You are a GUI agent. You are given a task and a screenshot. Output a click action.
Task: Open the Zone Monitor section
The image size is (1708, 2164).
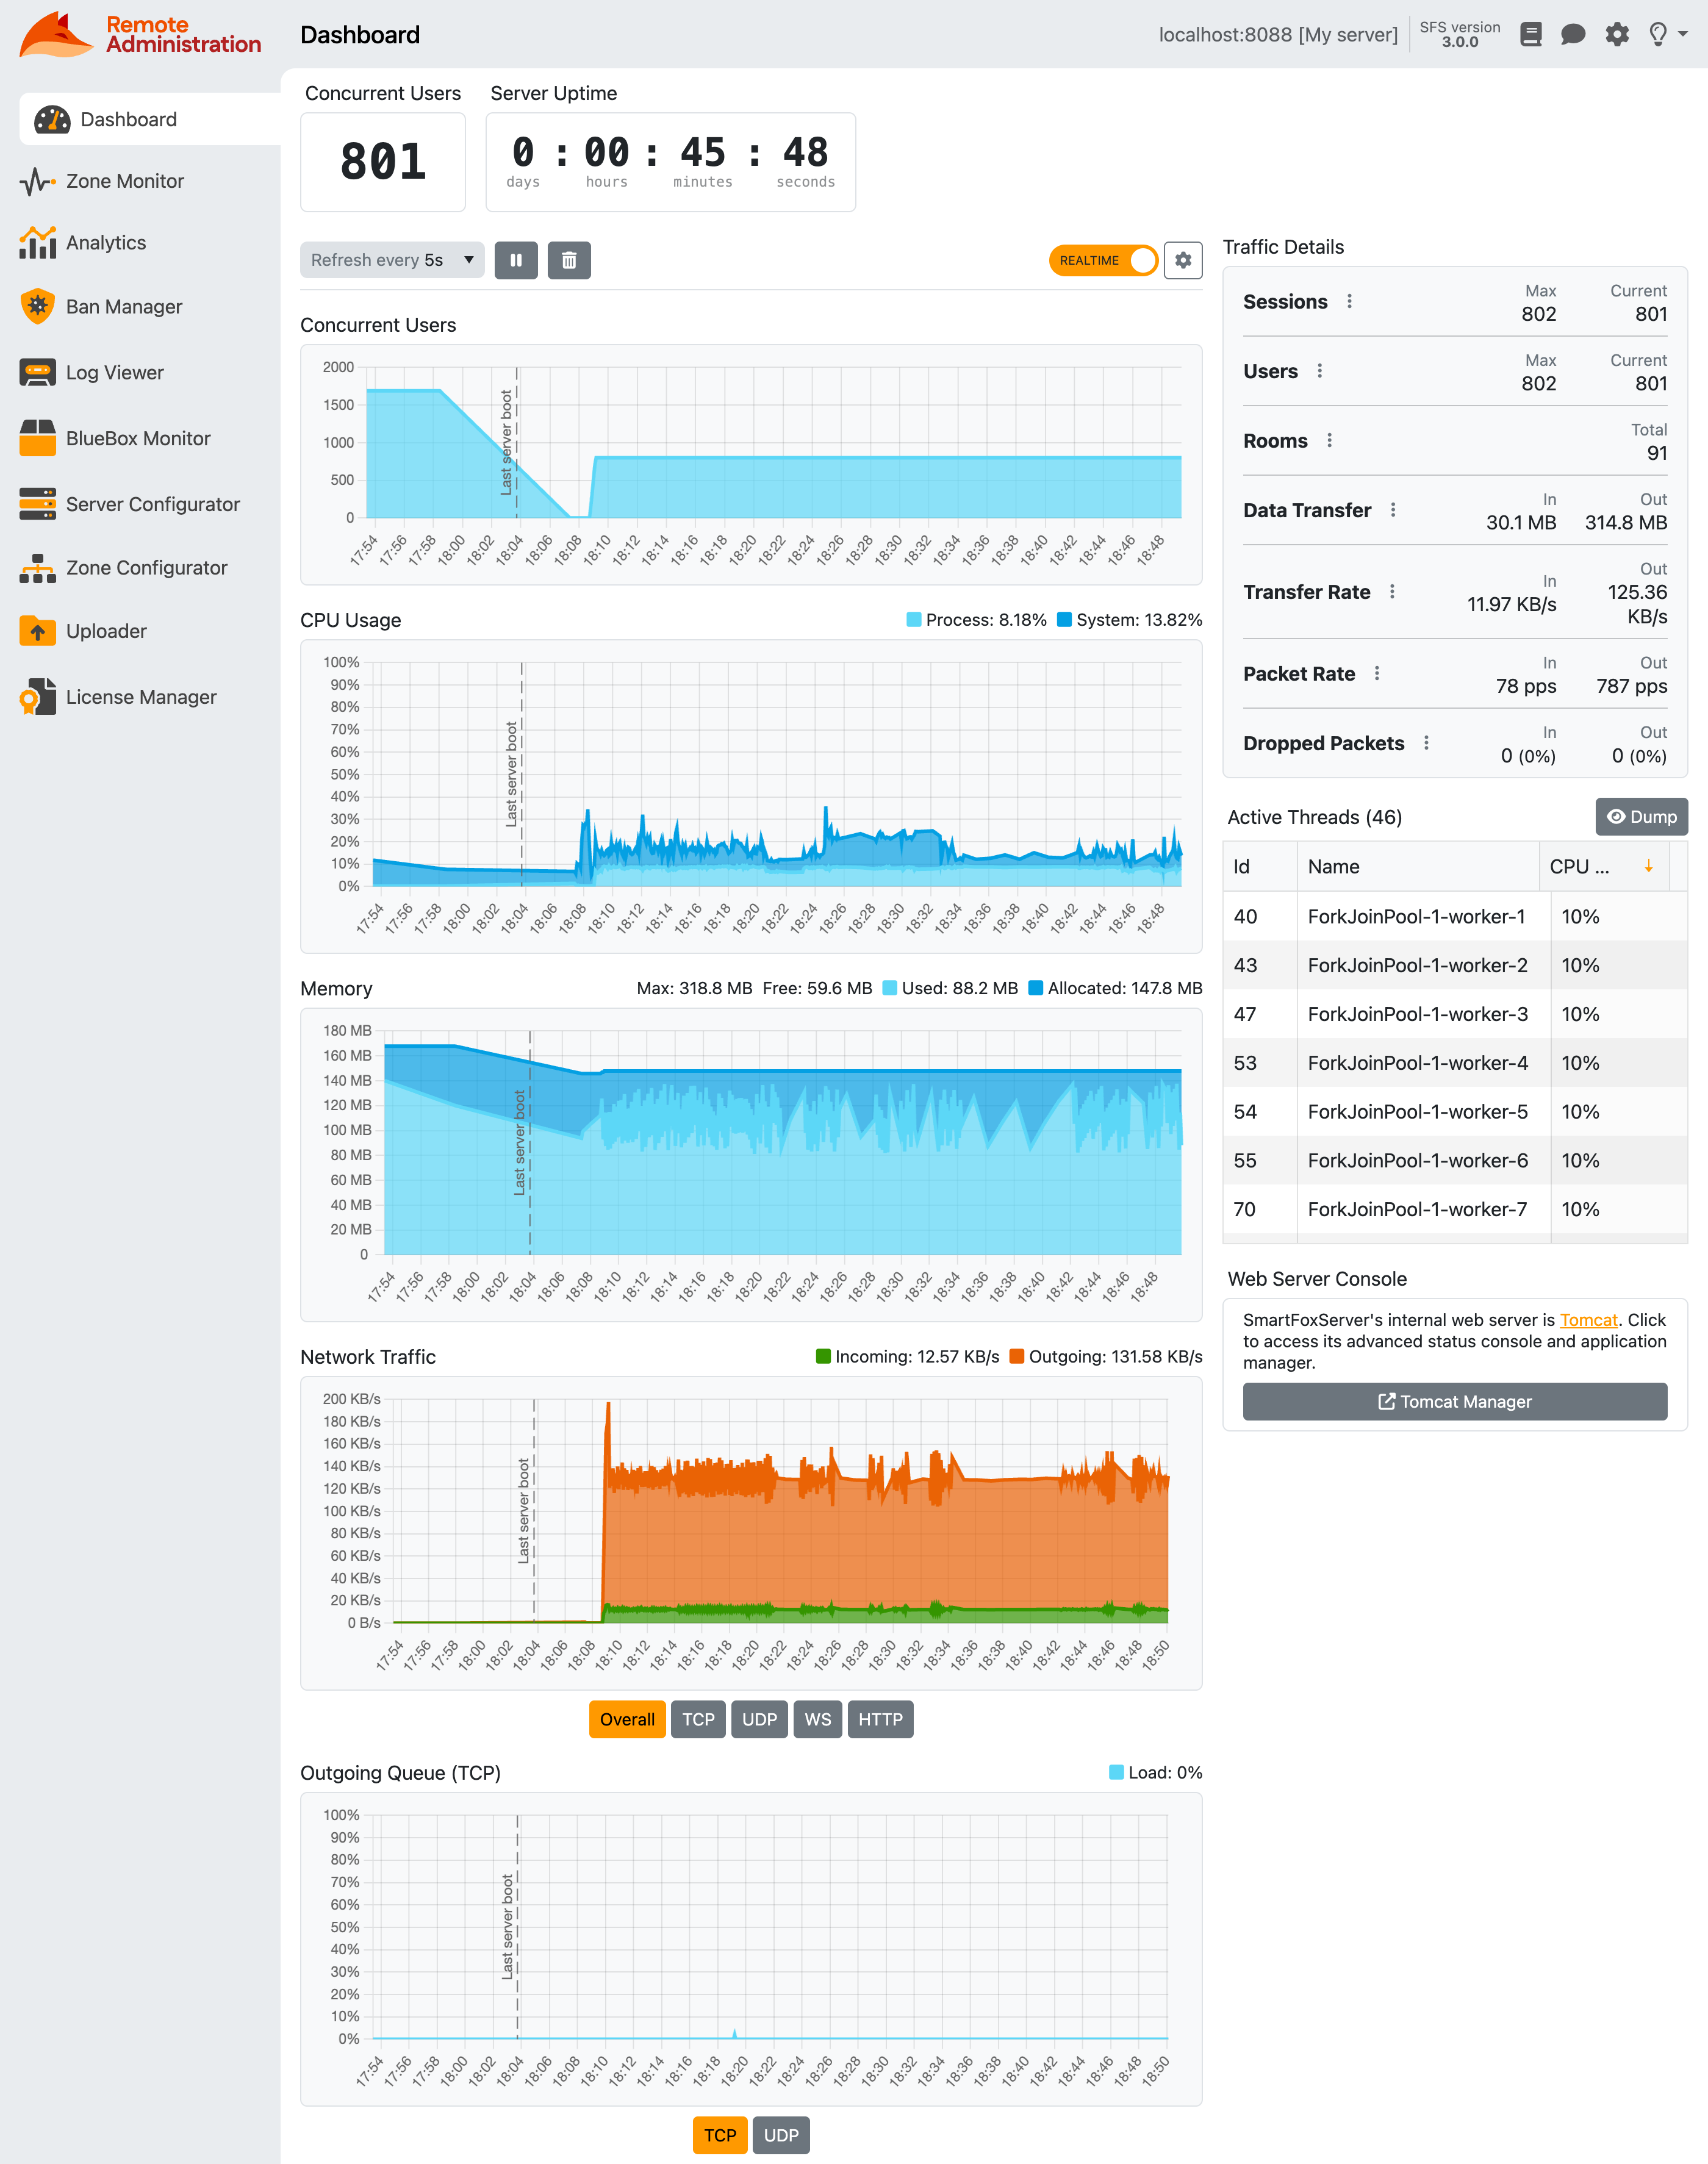click(124, 181)
